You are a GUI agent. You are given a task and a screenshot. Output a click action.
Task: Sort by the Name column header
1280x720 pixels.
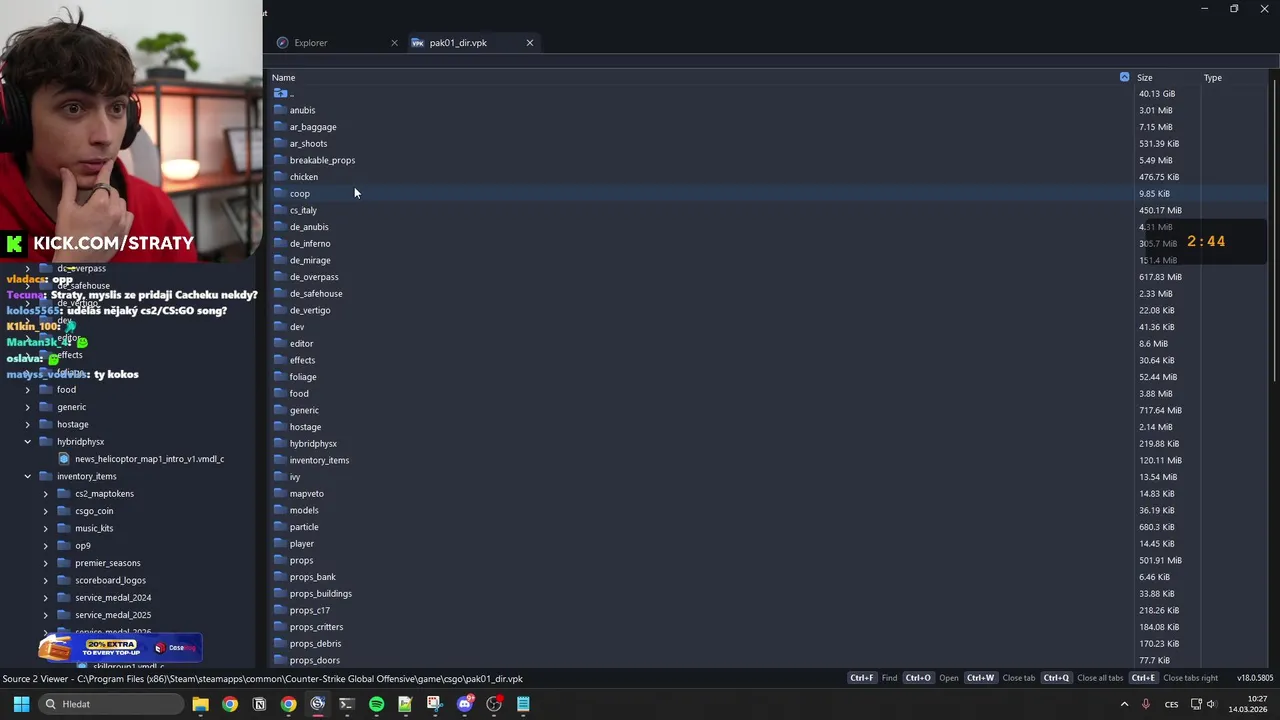[x=283, y=77]
